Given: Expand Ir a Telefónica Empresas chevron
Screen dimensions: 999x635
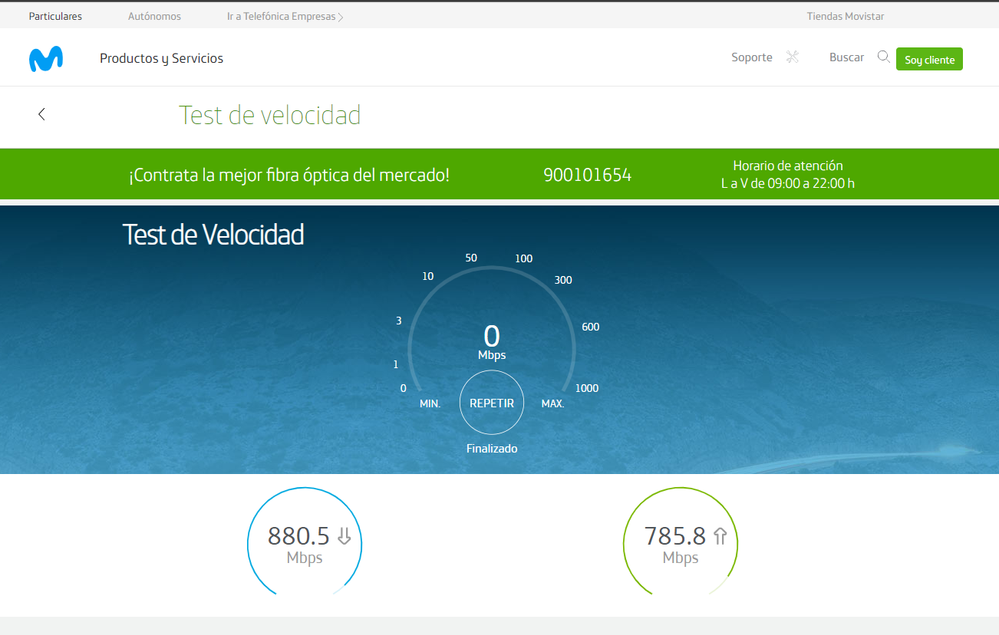Looking at the screenshot, I should pyautogui.click(x=341, y=17).
